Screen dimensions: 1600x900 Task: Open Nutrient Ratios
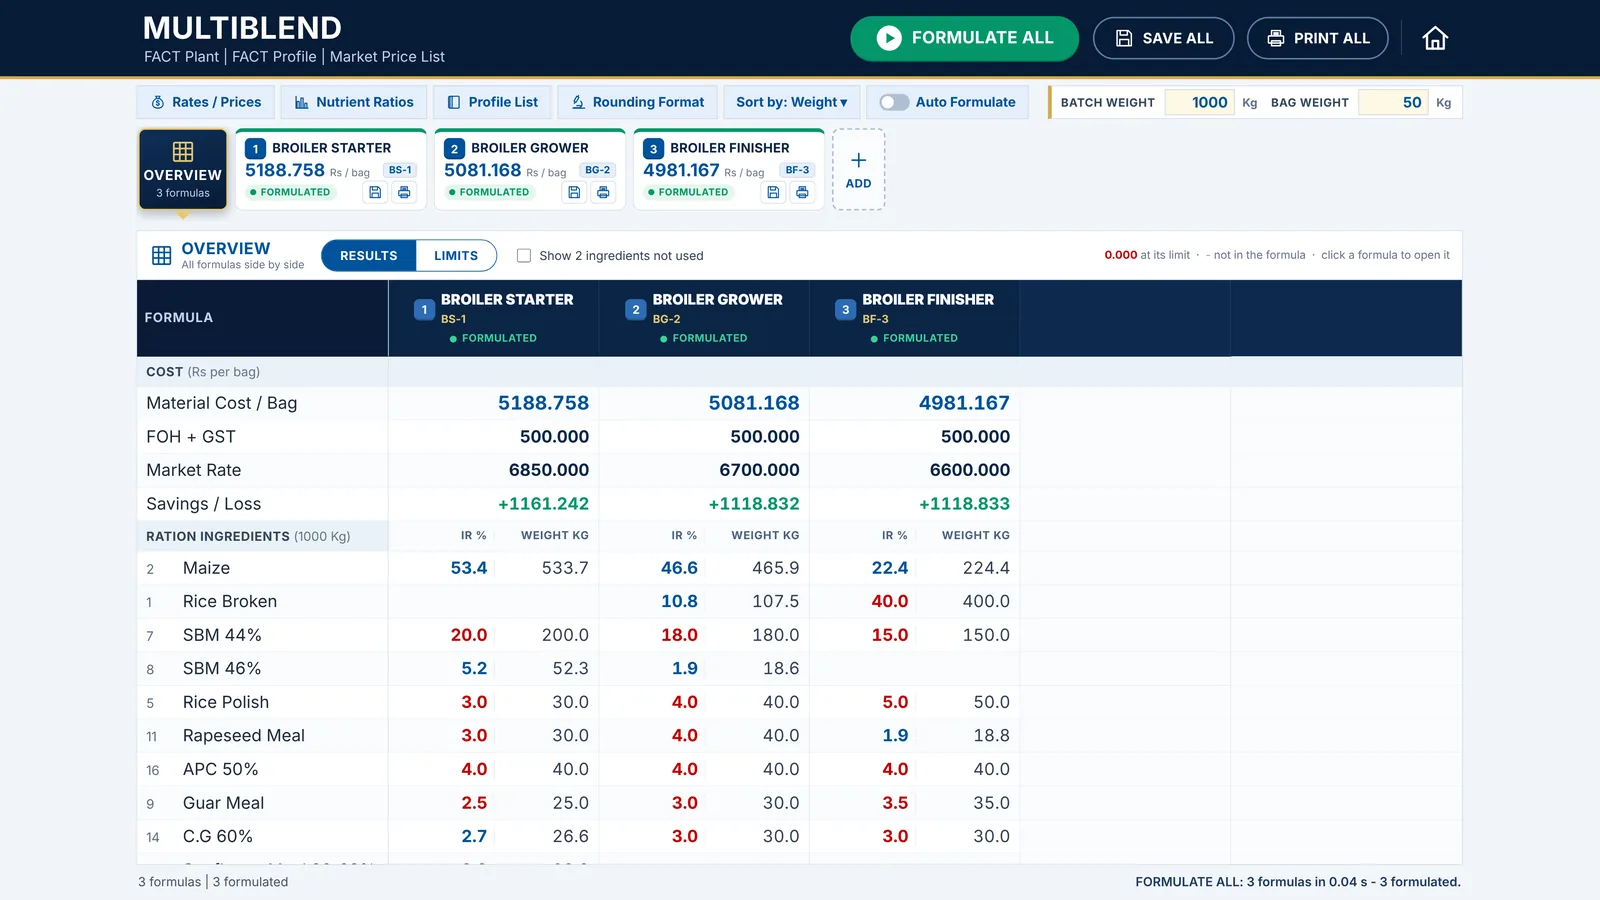point(354,102)
